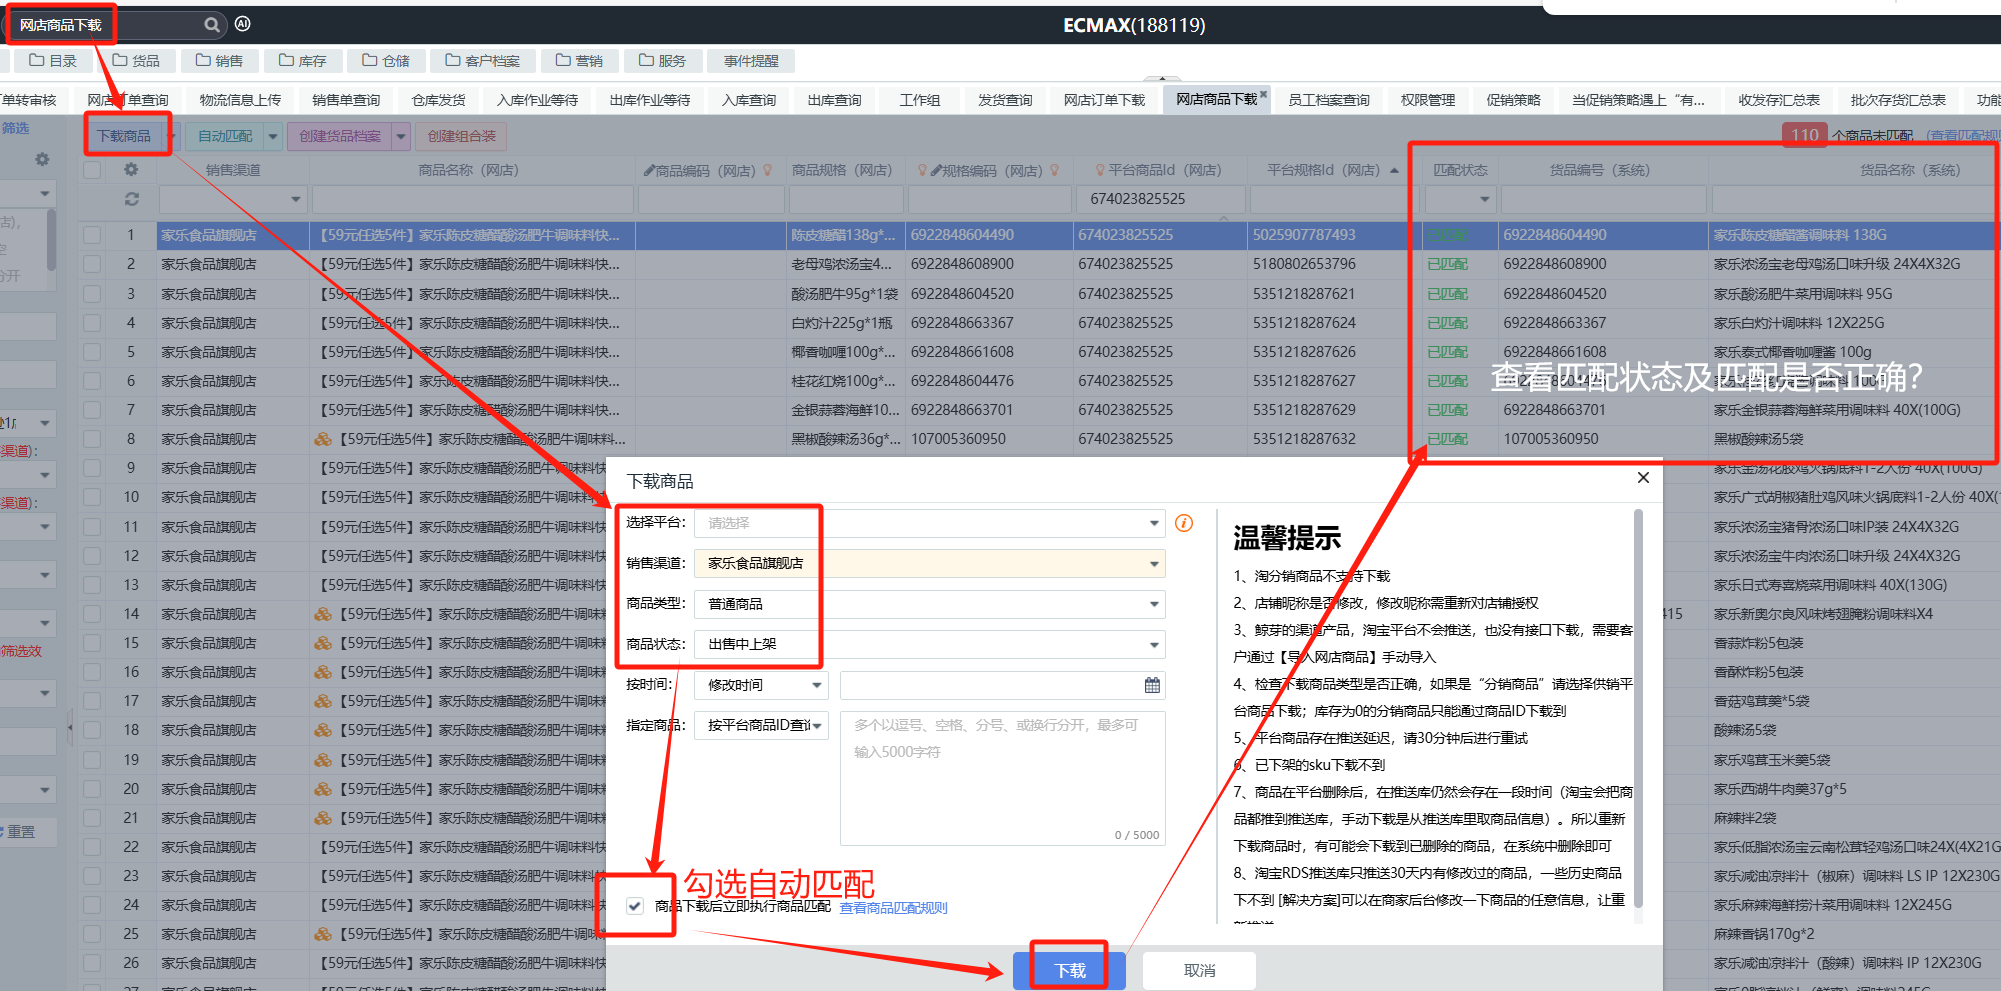
Task: Open the 货品 folder menu
Action: pos(136,61)
